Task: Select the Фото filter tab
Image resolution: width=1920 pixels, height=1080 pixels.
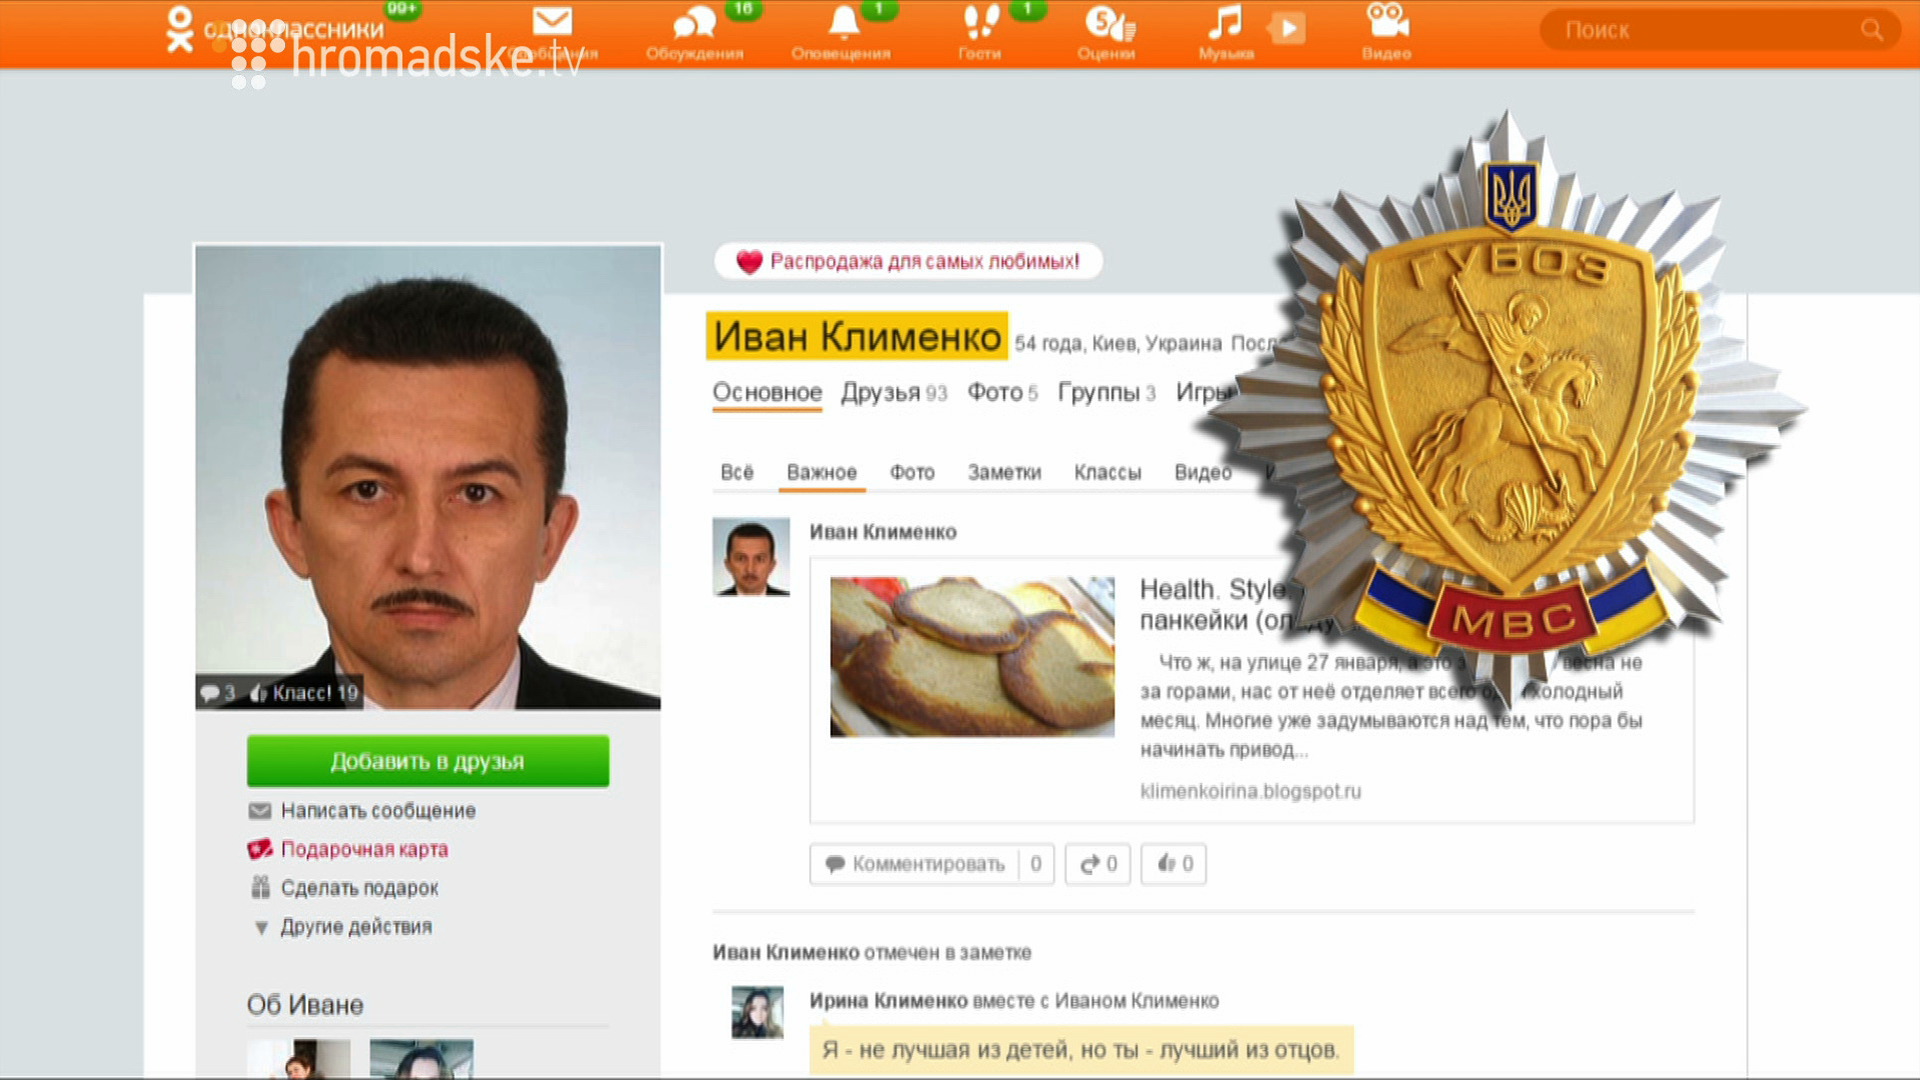Action: coord(912,472)
